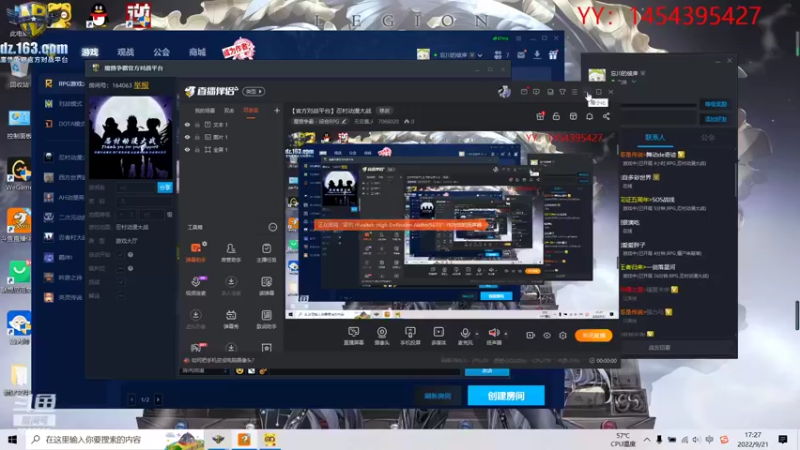Add a multimedia source from toolbar
800x450 pixels.
coord(438,336)
